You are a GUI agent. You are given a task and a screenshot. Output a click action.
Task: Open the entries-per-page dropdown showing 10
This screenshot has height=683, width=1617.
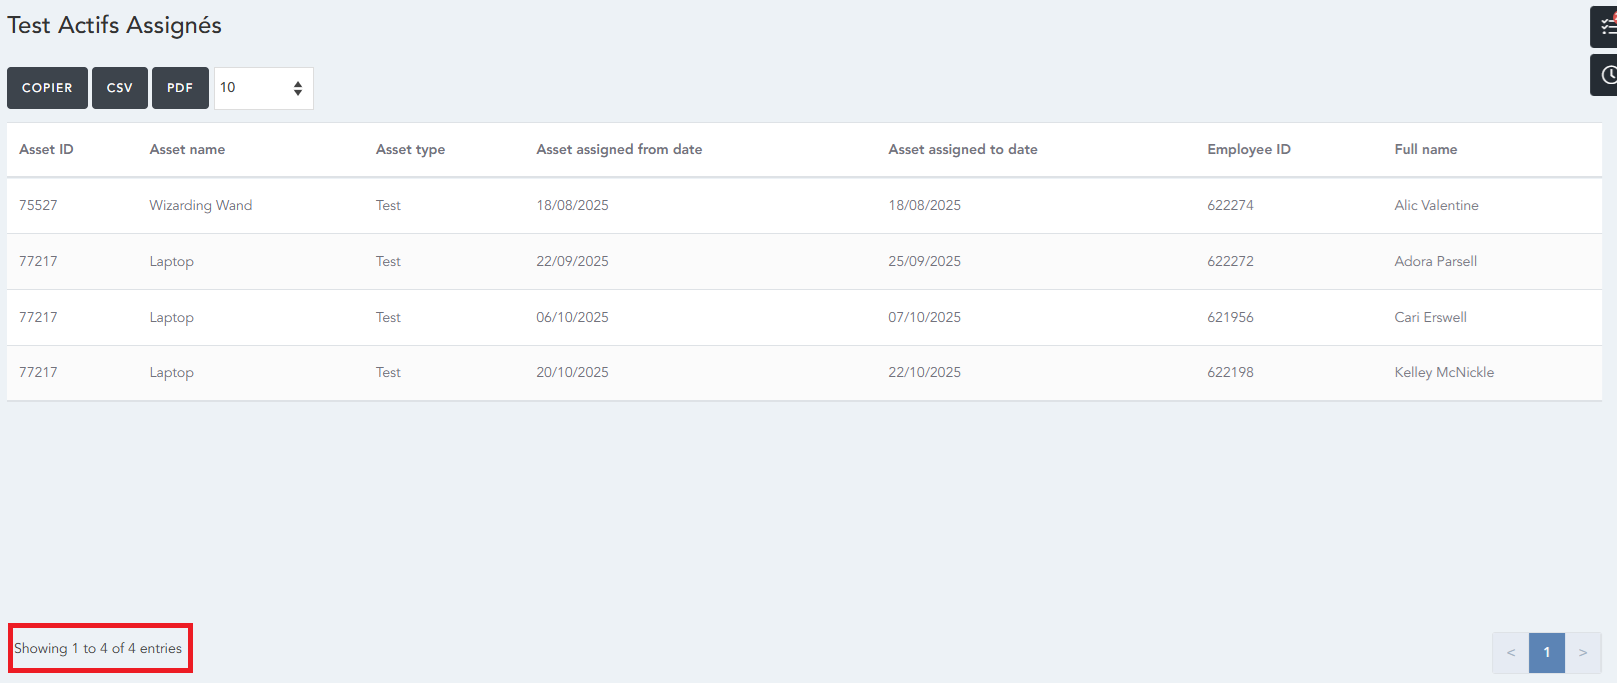coord(263,88)
